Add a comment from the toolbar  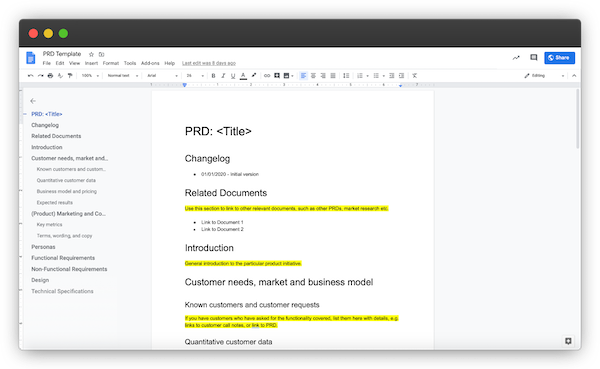[277, 76]
